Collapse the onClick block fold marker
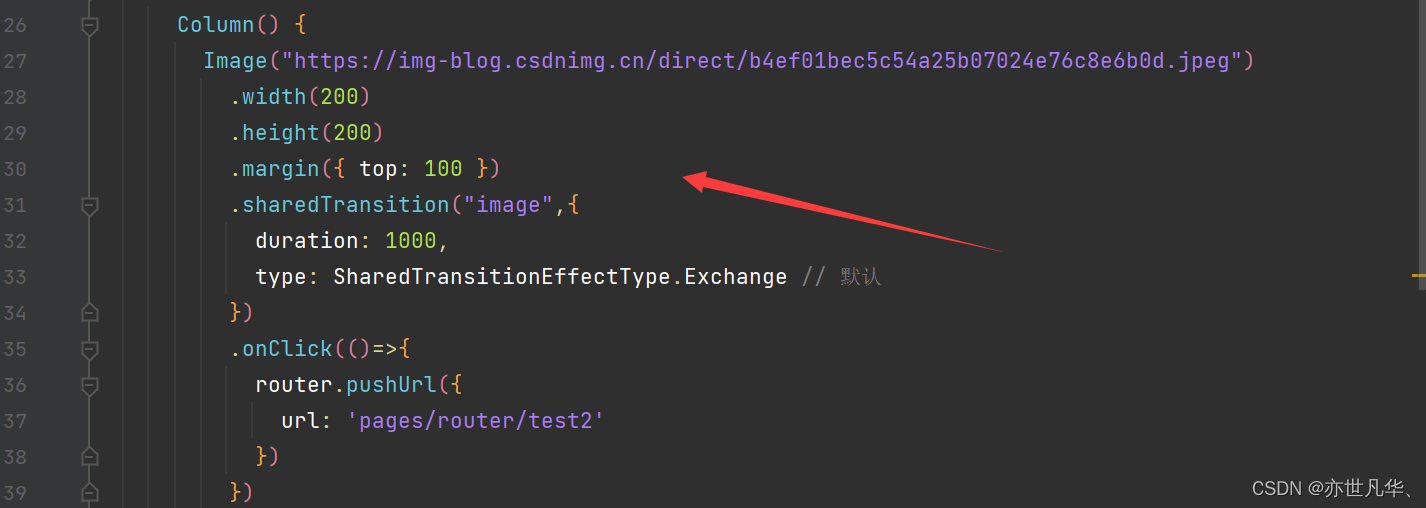1426x508 pixels. pyautogui.click(x=90, y=350)
